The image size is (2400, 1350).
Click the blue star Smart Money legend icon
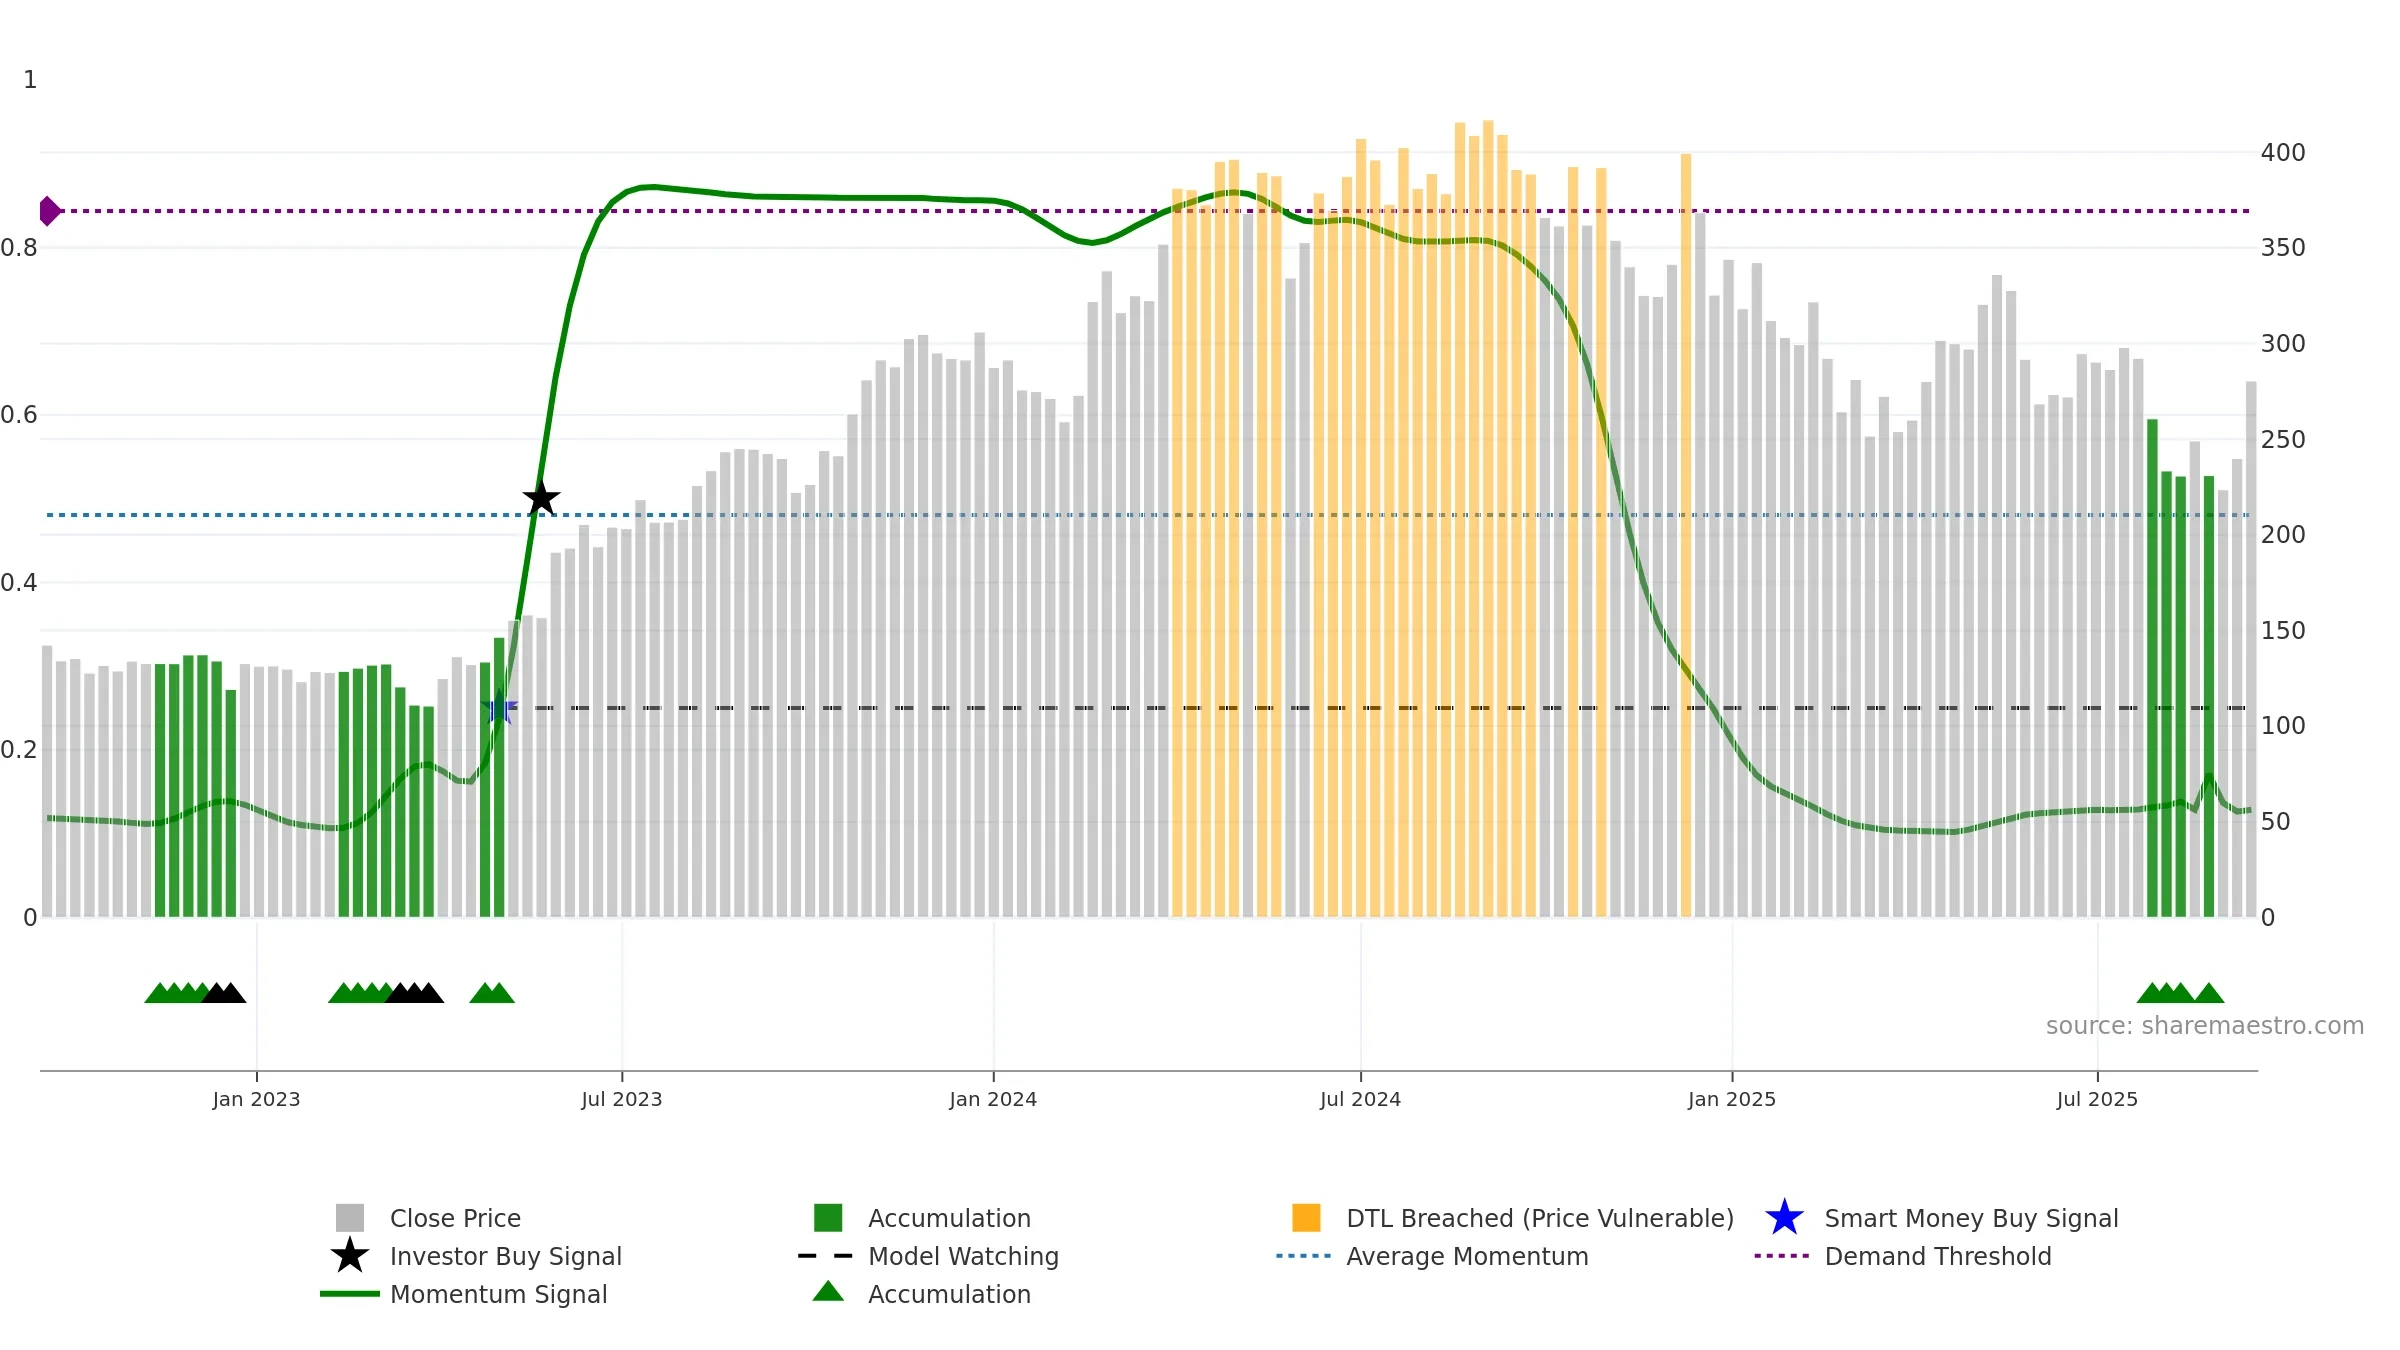(x=1784, y=1218)
